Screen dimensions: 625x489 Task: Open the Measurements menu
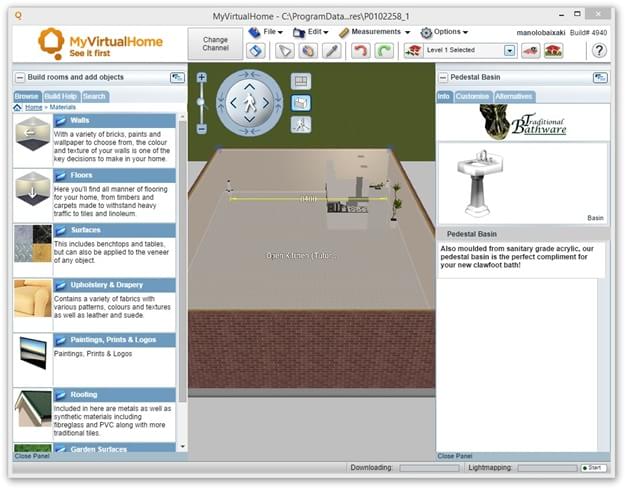pyautogui.click(x=375, y=32)
